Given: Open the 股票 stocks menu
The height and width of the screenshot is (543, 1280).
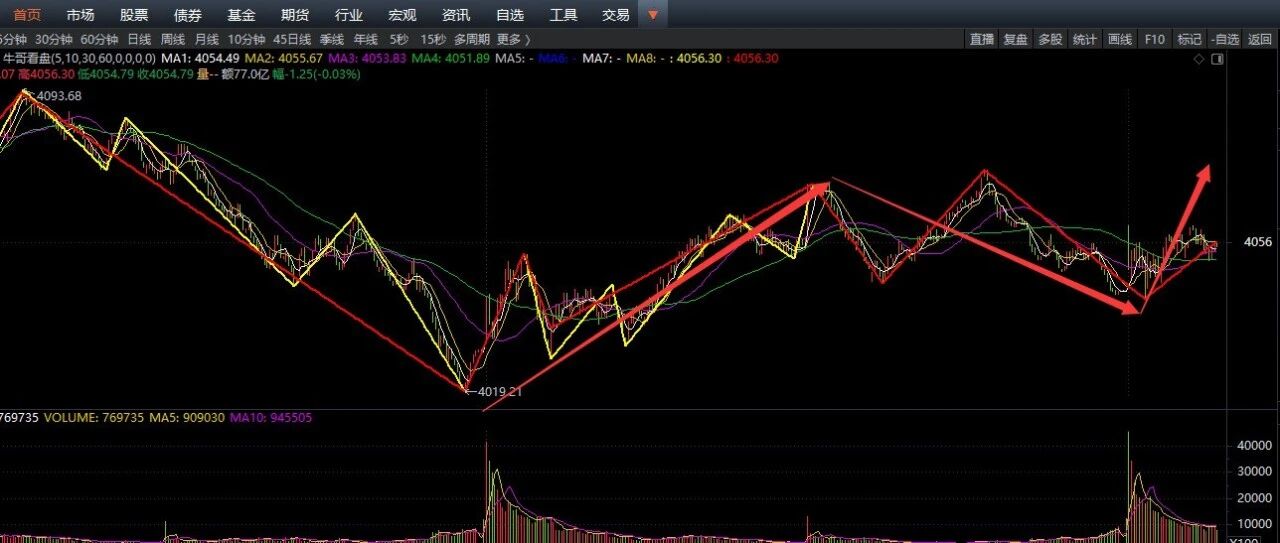Looking at the screenshot, I should coord(134,15).
